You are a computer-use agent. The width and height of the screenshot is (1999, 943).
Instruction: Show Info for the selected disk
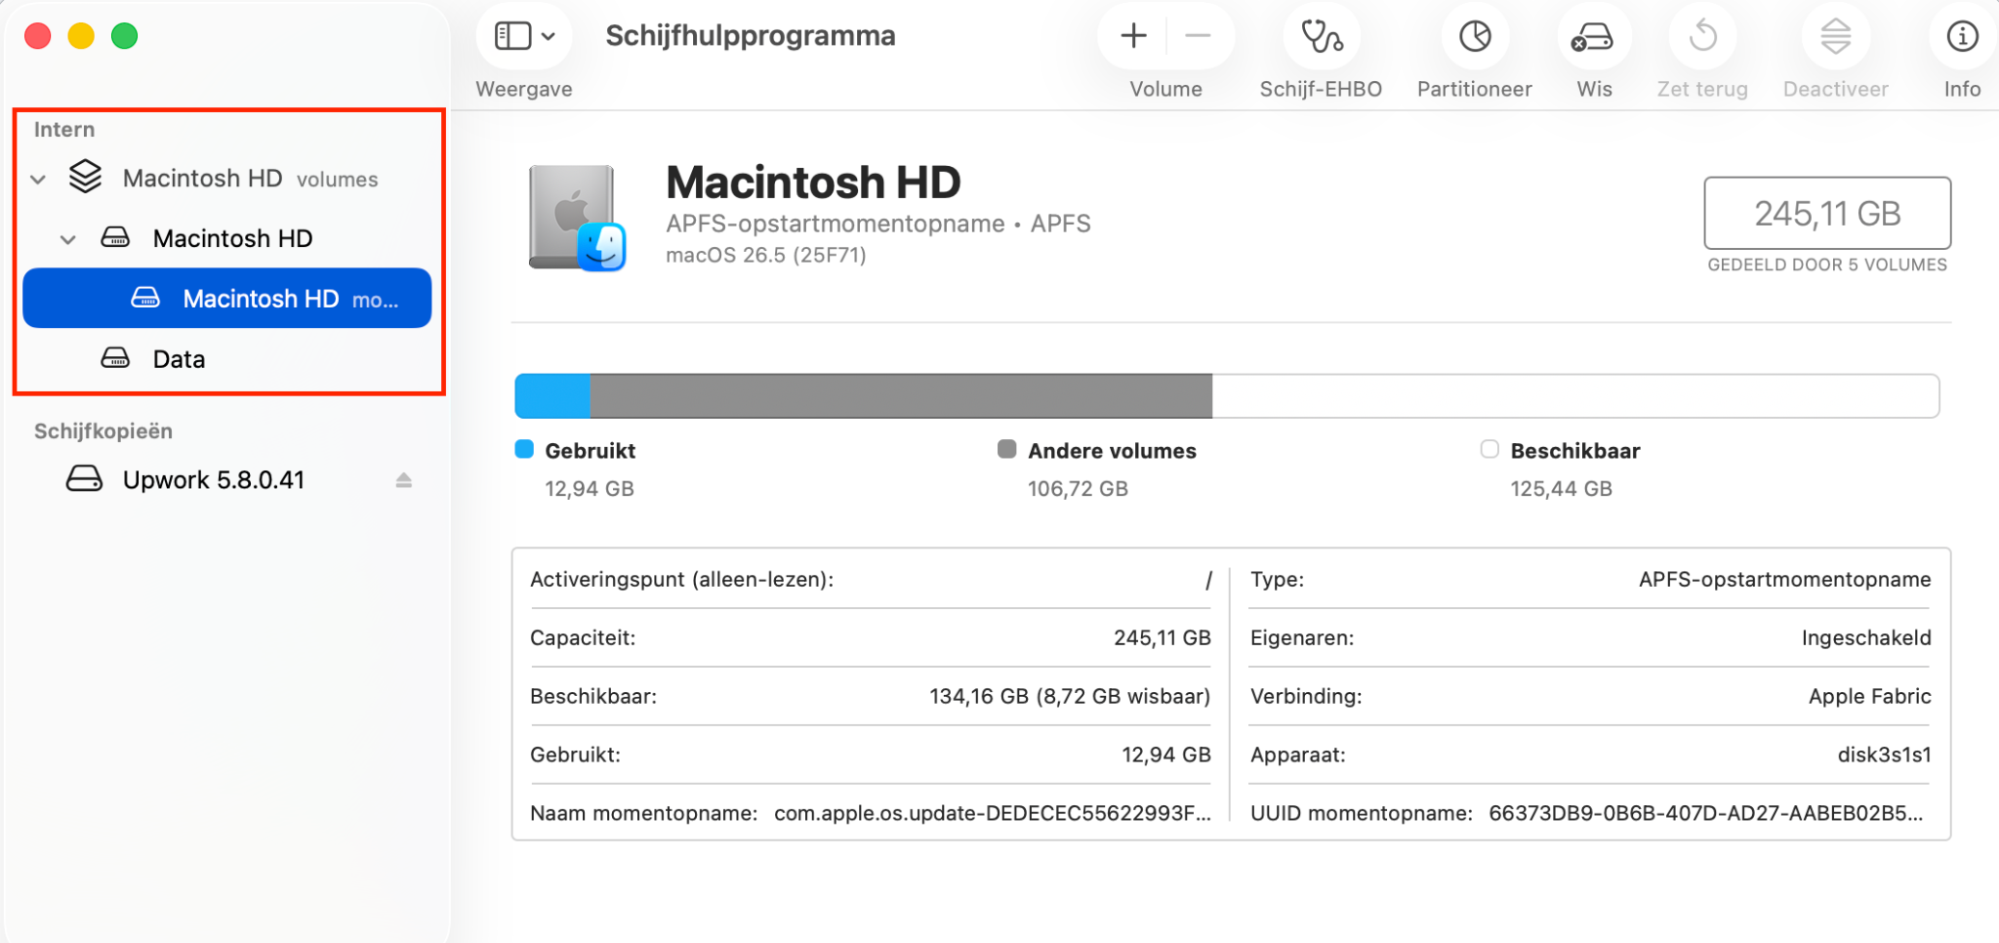click(1962, 37)
